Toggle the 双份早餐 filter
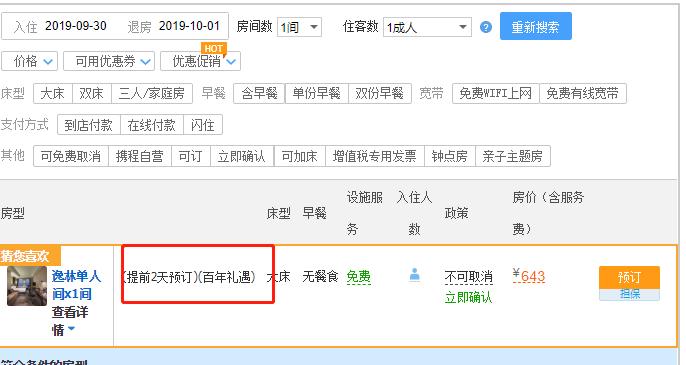This screenshot has width=686, height=365. point(379,93)
